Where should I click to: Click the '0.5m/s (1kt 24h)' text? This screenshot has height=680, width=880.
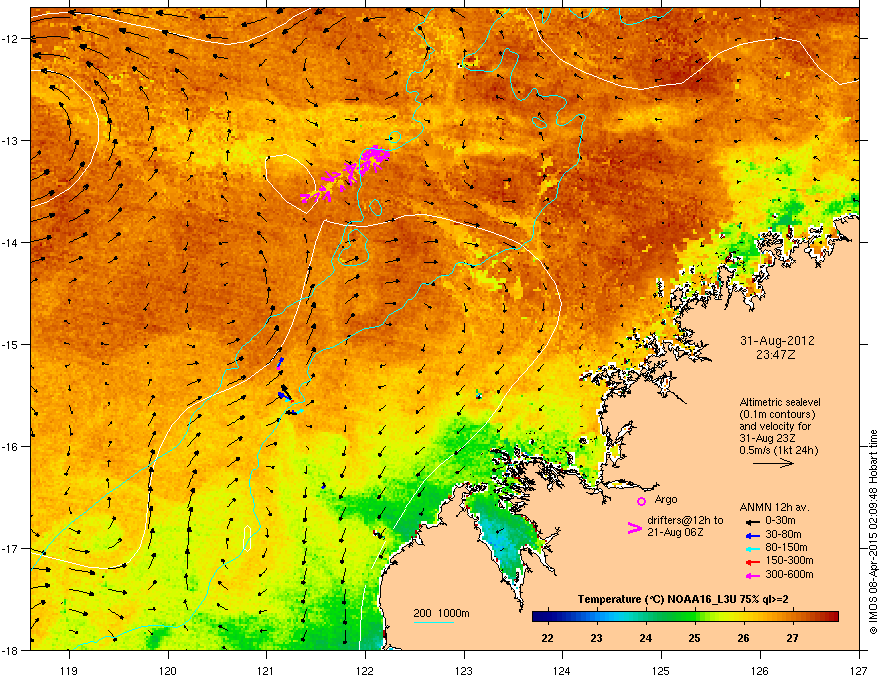[778, 450]
